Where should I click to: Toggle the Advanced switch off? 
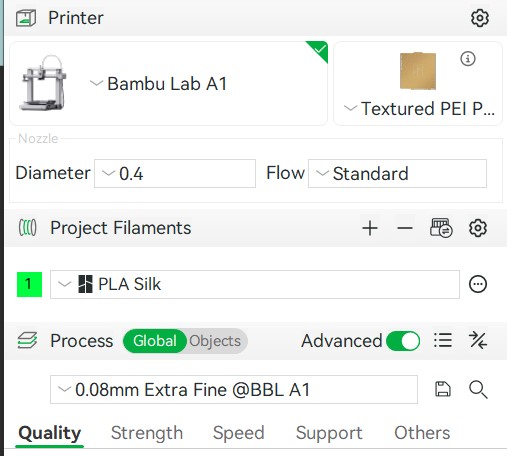tap(403, 341)
